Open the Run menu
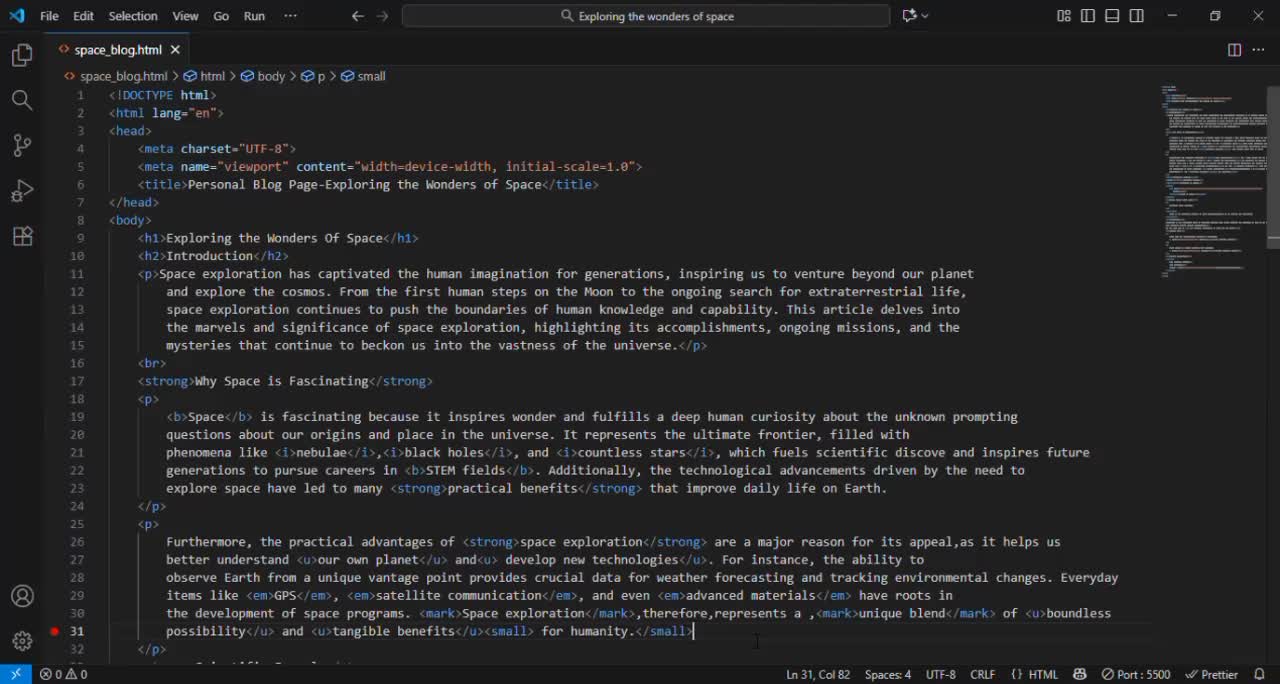Screen dimensions: 1280x684 254,16
